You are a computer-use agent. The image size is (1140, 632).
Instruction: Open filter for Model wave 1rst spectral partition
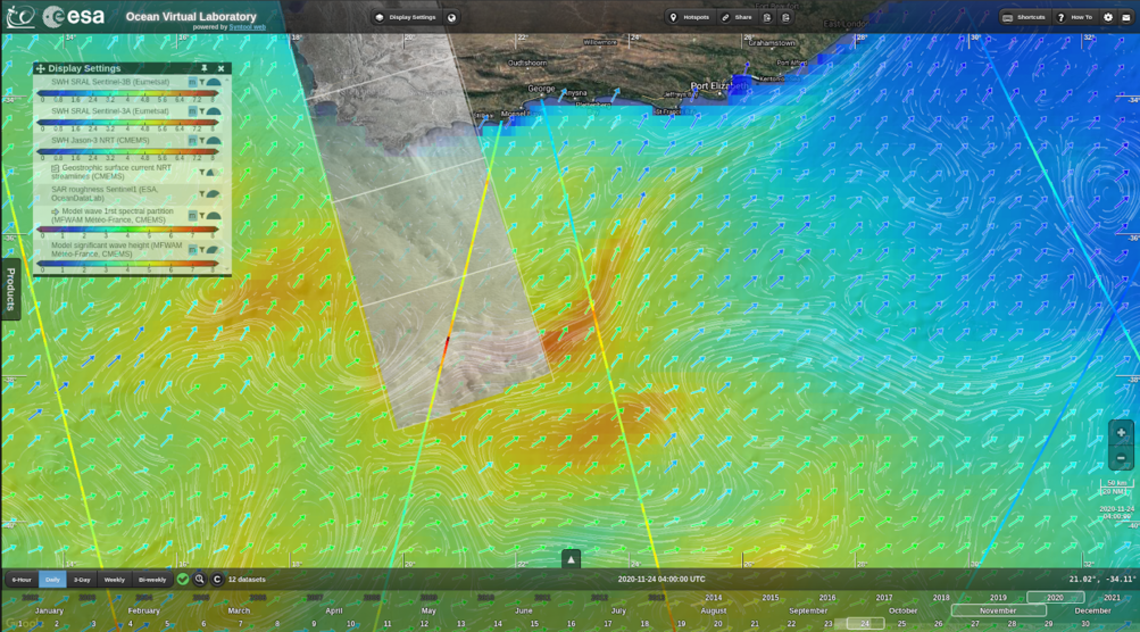202,216
